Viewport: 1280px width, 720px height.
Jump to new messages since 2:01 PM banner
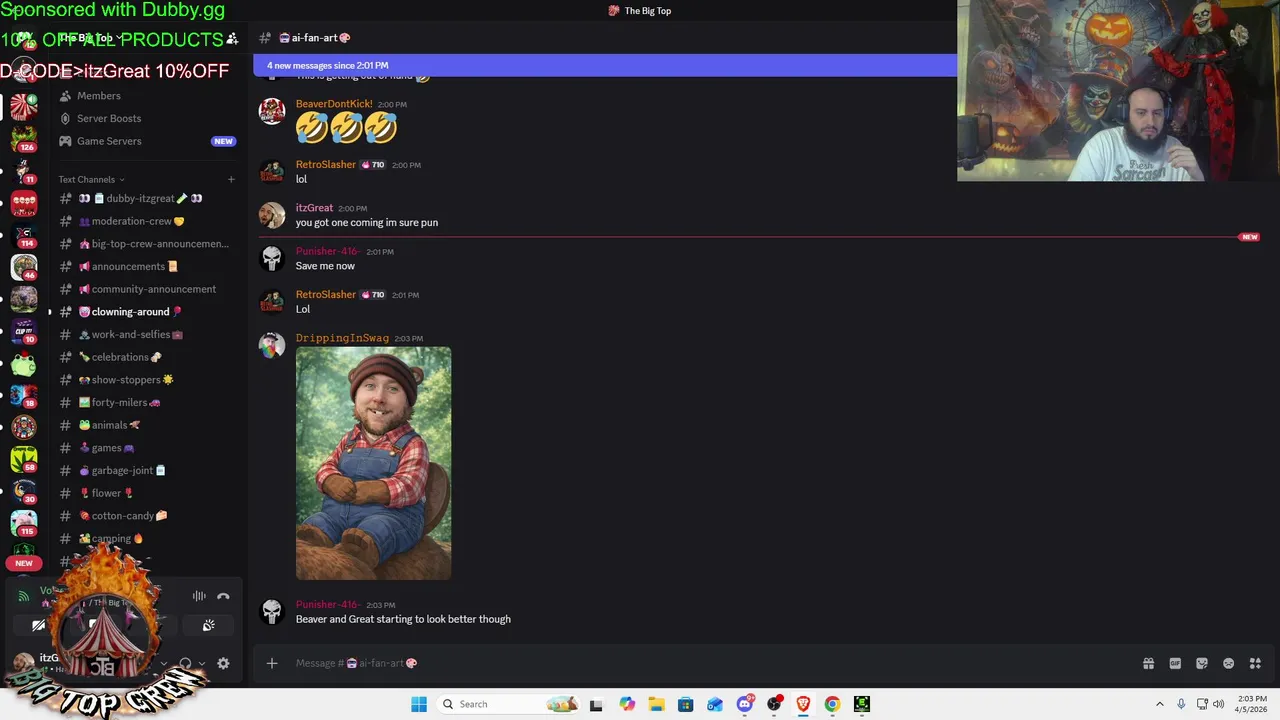605,65
